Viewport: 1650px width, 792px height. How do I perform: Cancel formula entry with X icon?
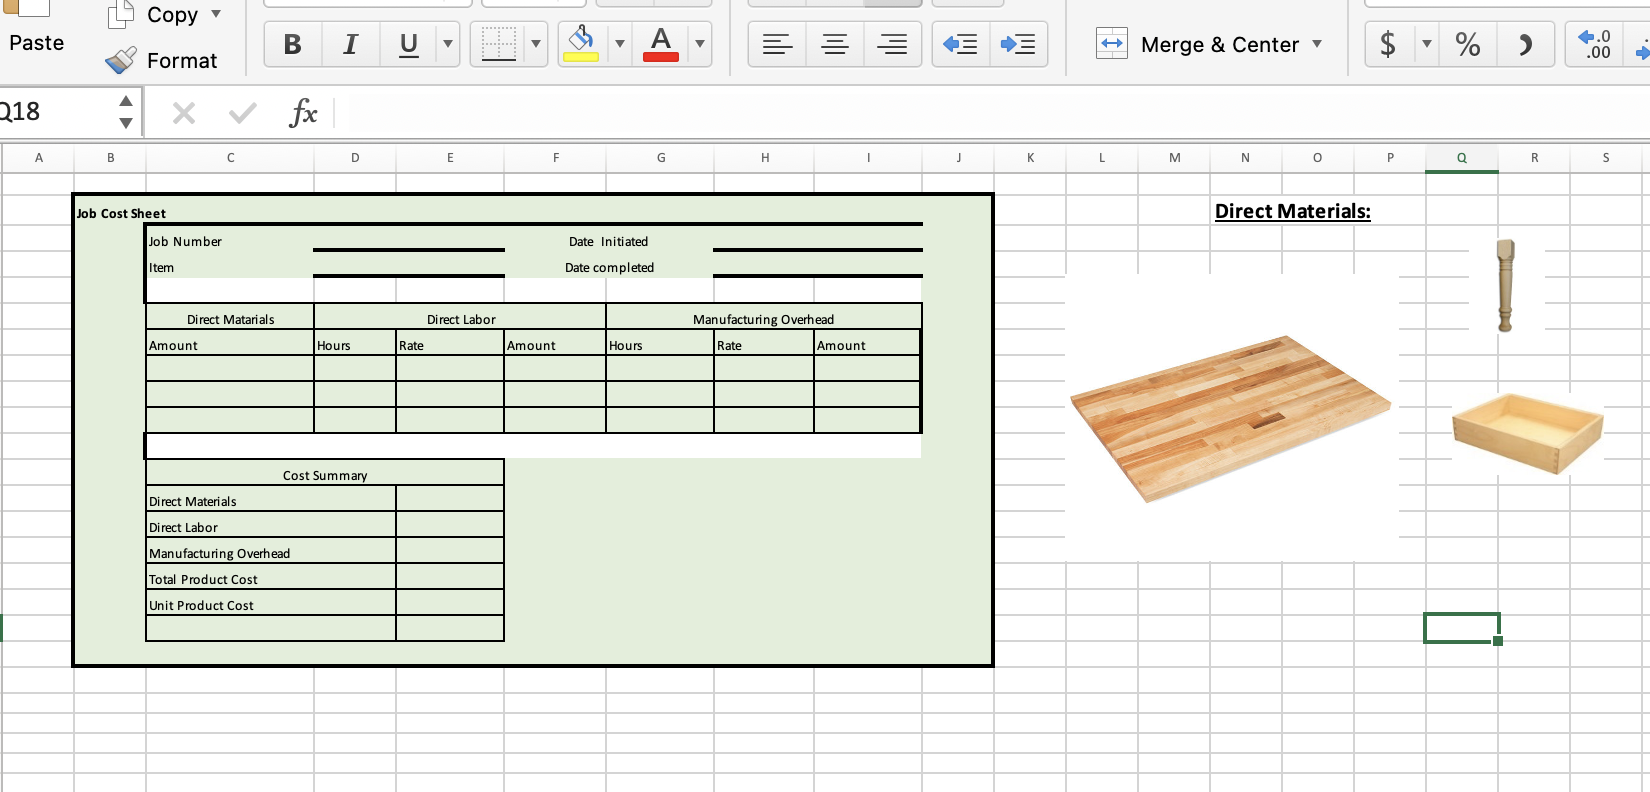click(x=184, y=113)
